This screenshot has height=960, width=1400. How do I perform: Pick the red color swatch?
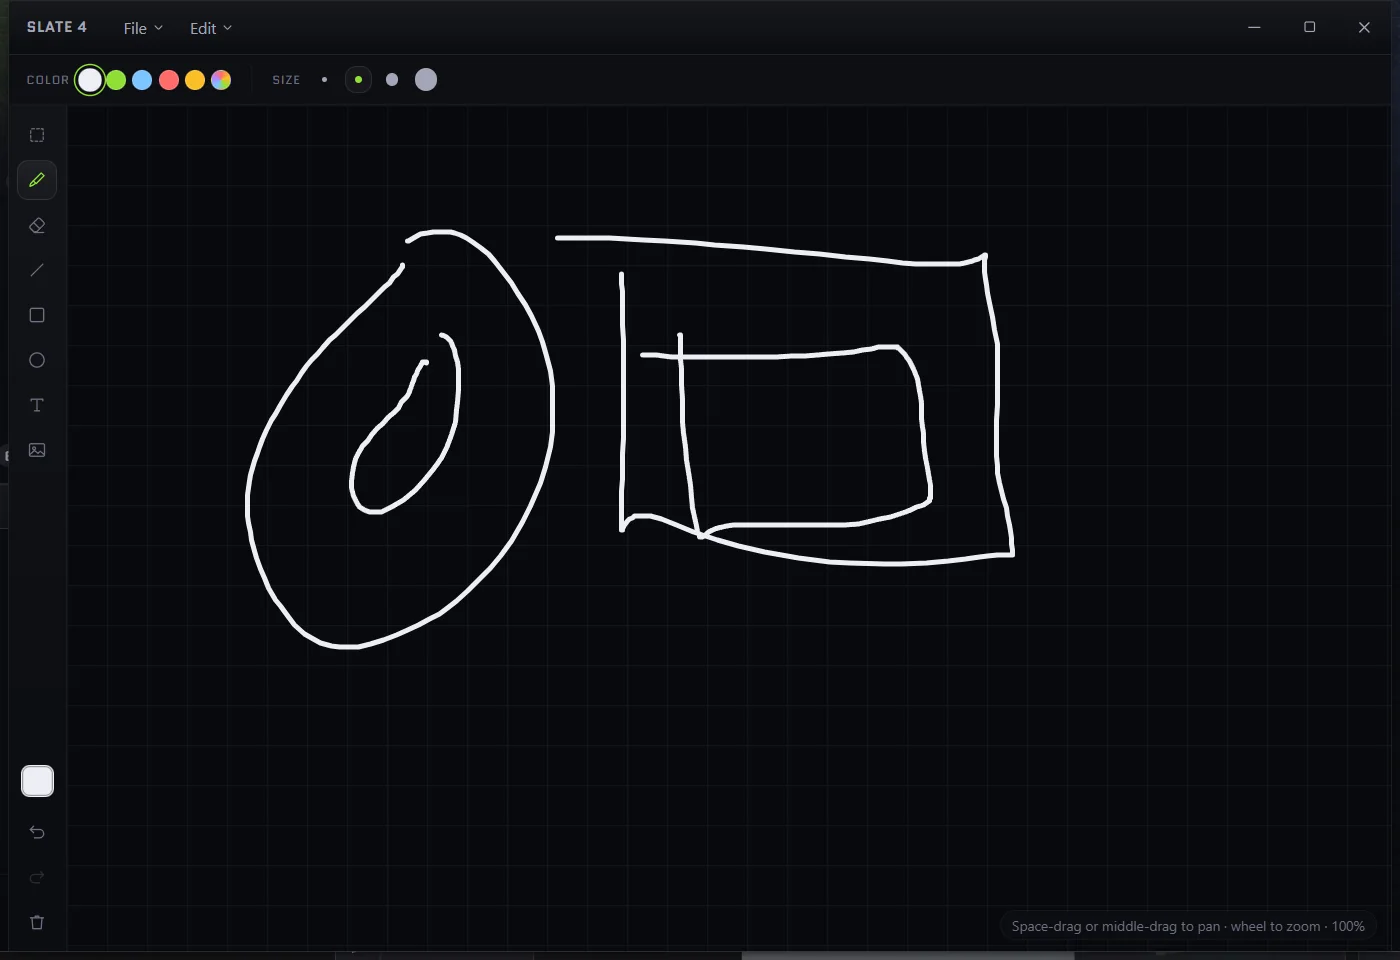click(x=169, y=80)
